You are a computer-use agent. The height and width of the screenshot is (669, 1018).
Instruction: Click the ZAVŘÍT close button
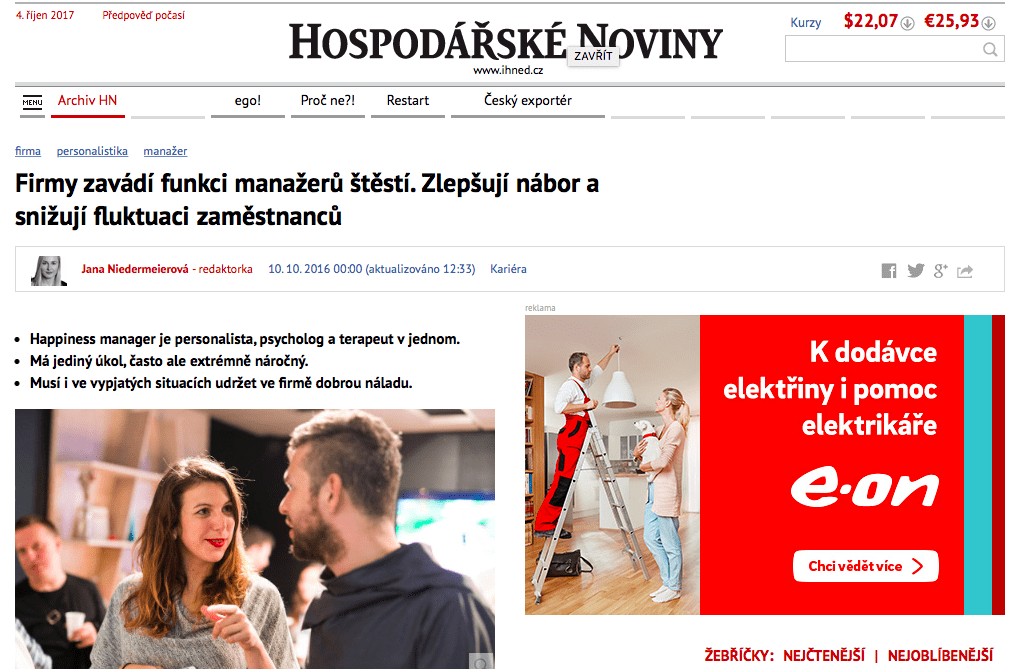[x=593, y=56]
